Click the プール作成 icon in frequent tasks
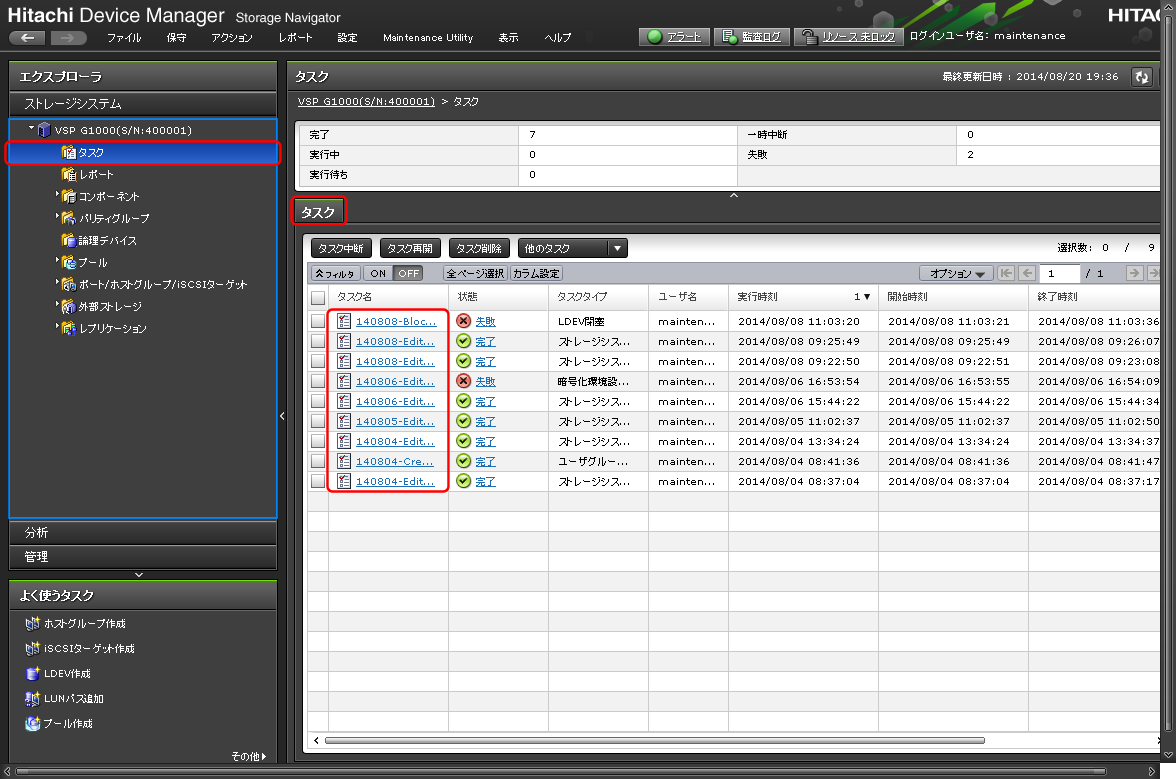 coord(32,724)
